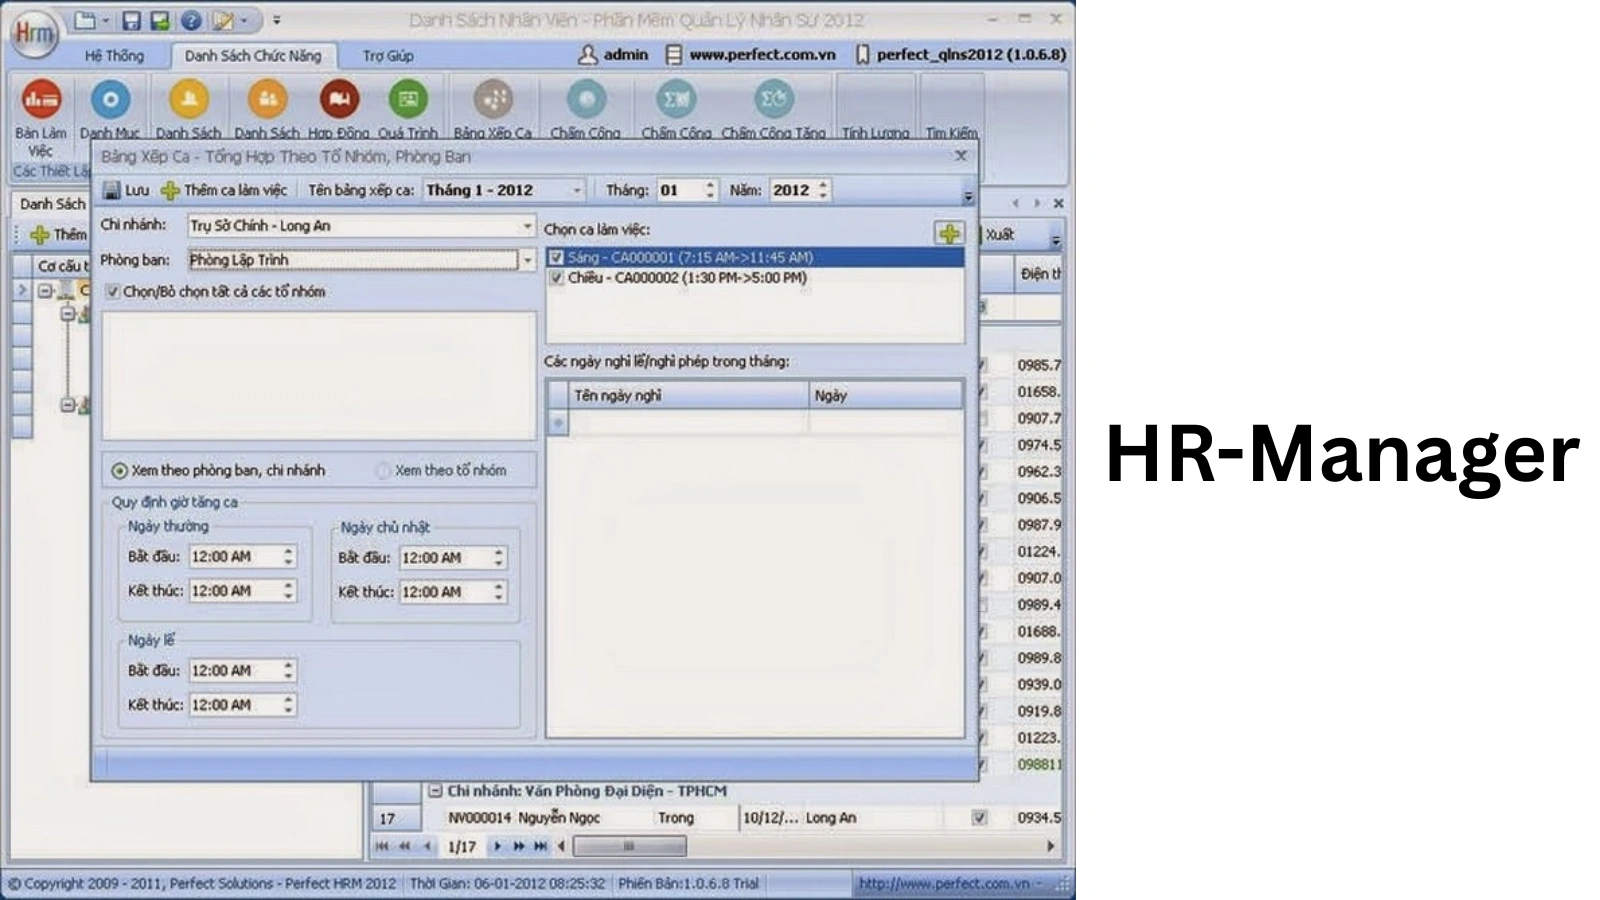Toggle Chọn/Bỏ chọn tất cả các tổ nhóm

tap(113, 292)
